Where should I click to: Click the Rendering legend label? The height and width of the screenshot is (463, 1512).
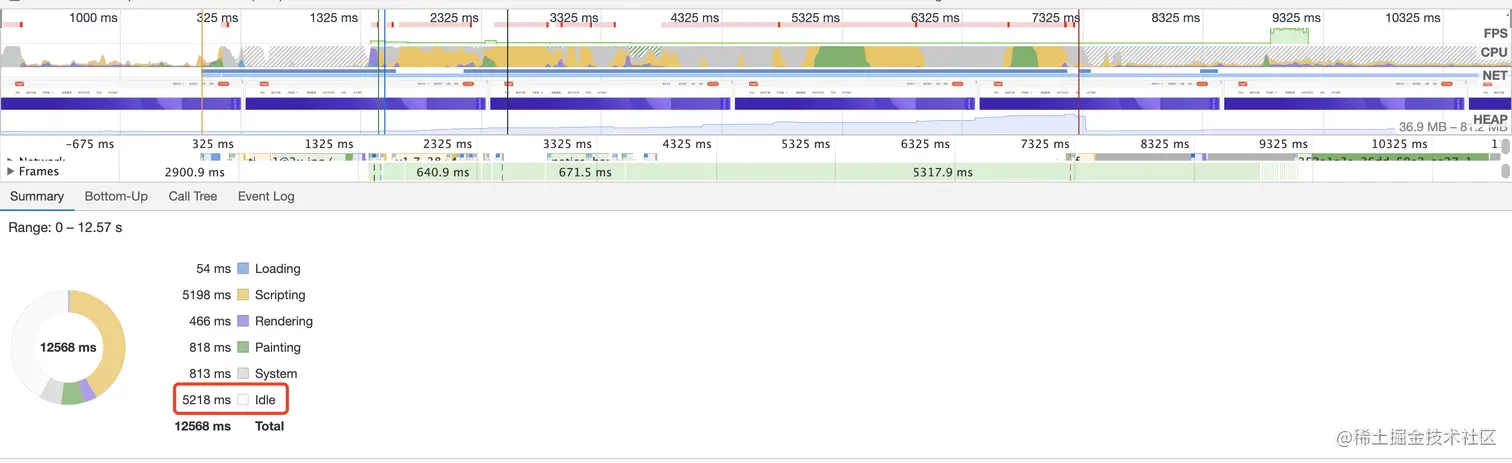pos(284,321)
